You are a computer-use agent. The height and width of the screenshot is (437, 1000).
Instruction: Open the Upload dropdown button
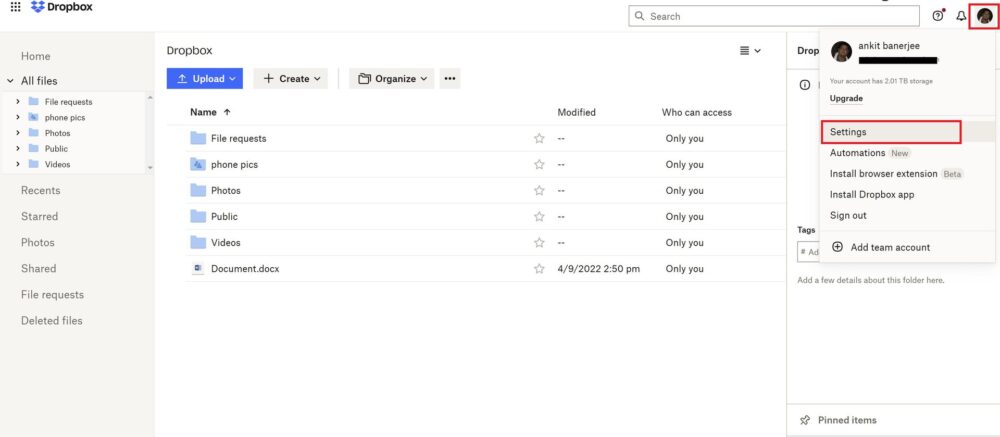[x=204, y=79]
